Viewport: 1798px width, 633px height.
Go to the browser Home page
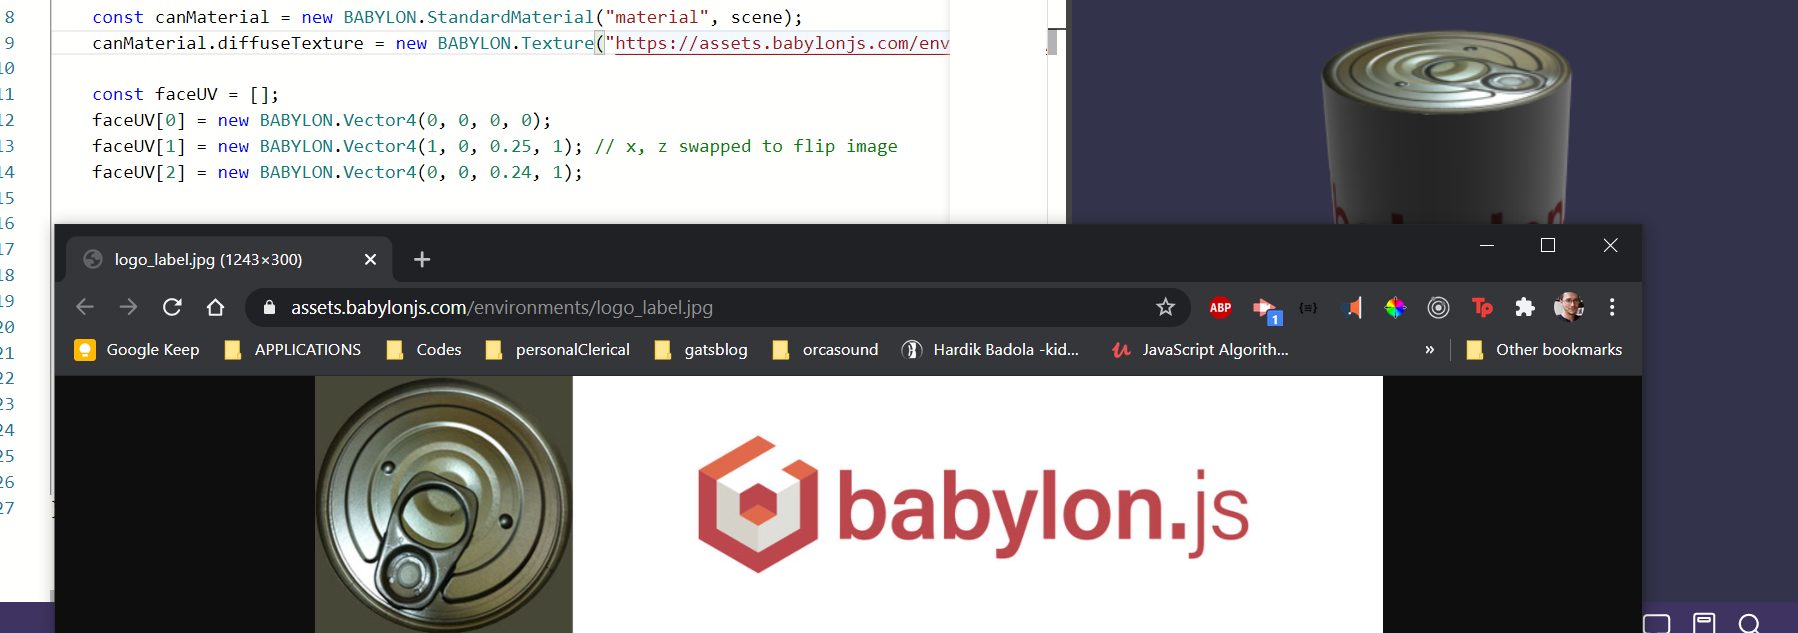pyautogui.click(x=215, y=307)
